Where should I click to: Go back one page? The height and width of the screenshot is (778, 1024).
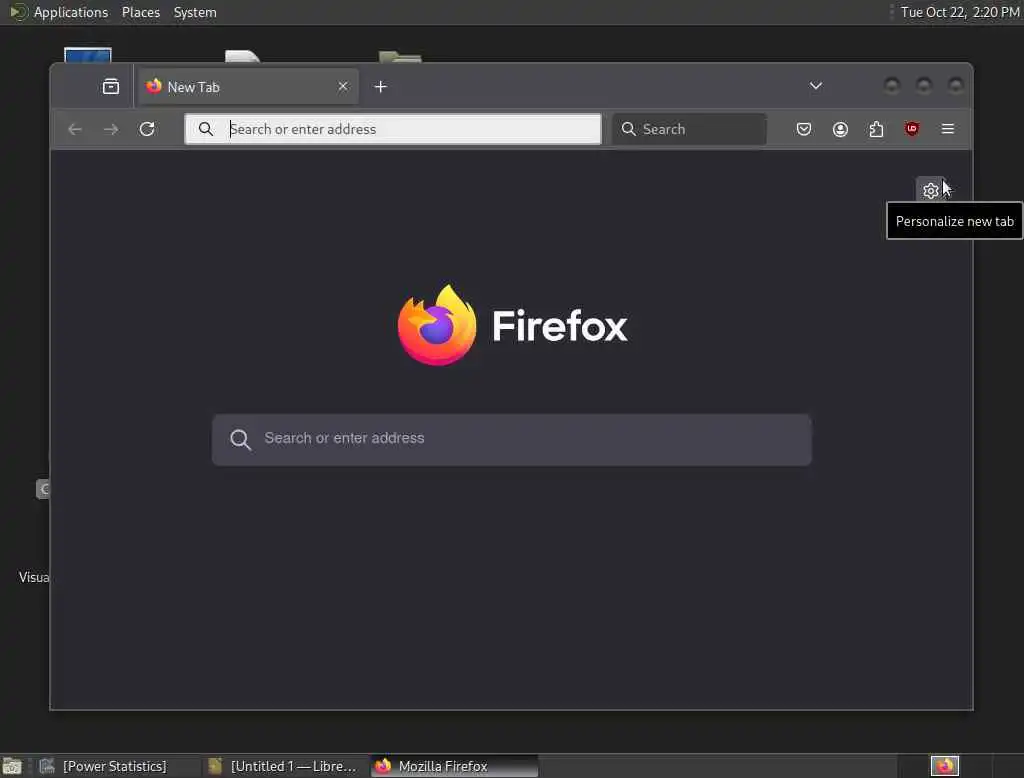coord(75,129)
